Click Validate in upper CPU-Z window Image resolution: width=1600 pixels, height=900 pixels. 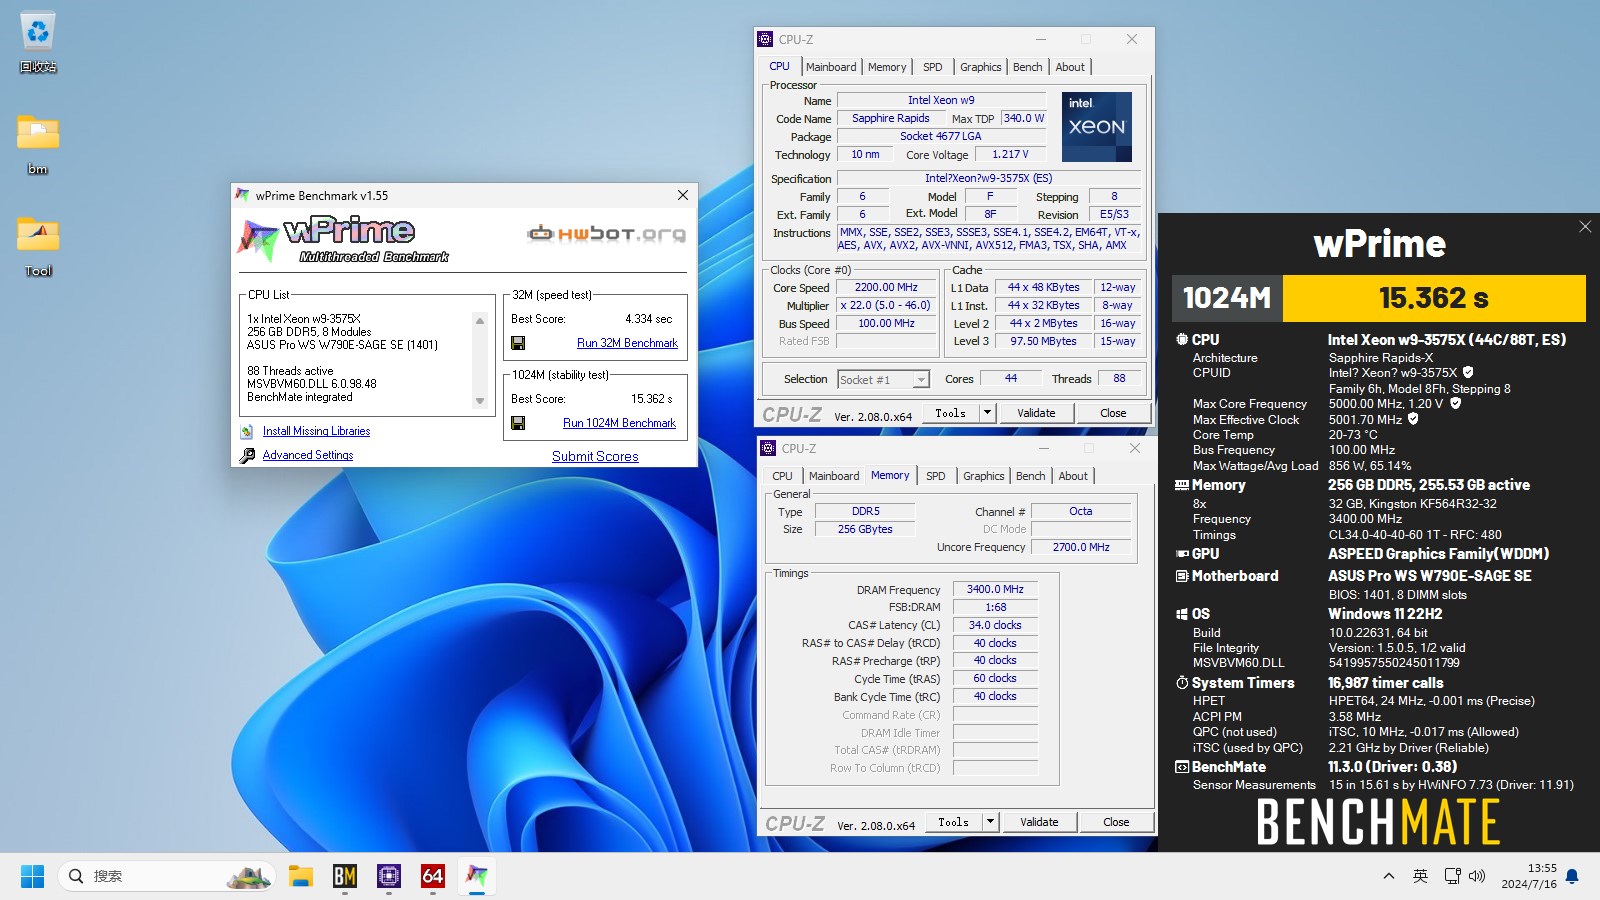[x=1036, y=413]
